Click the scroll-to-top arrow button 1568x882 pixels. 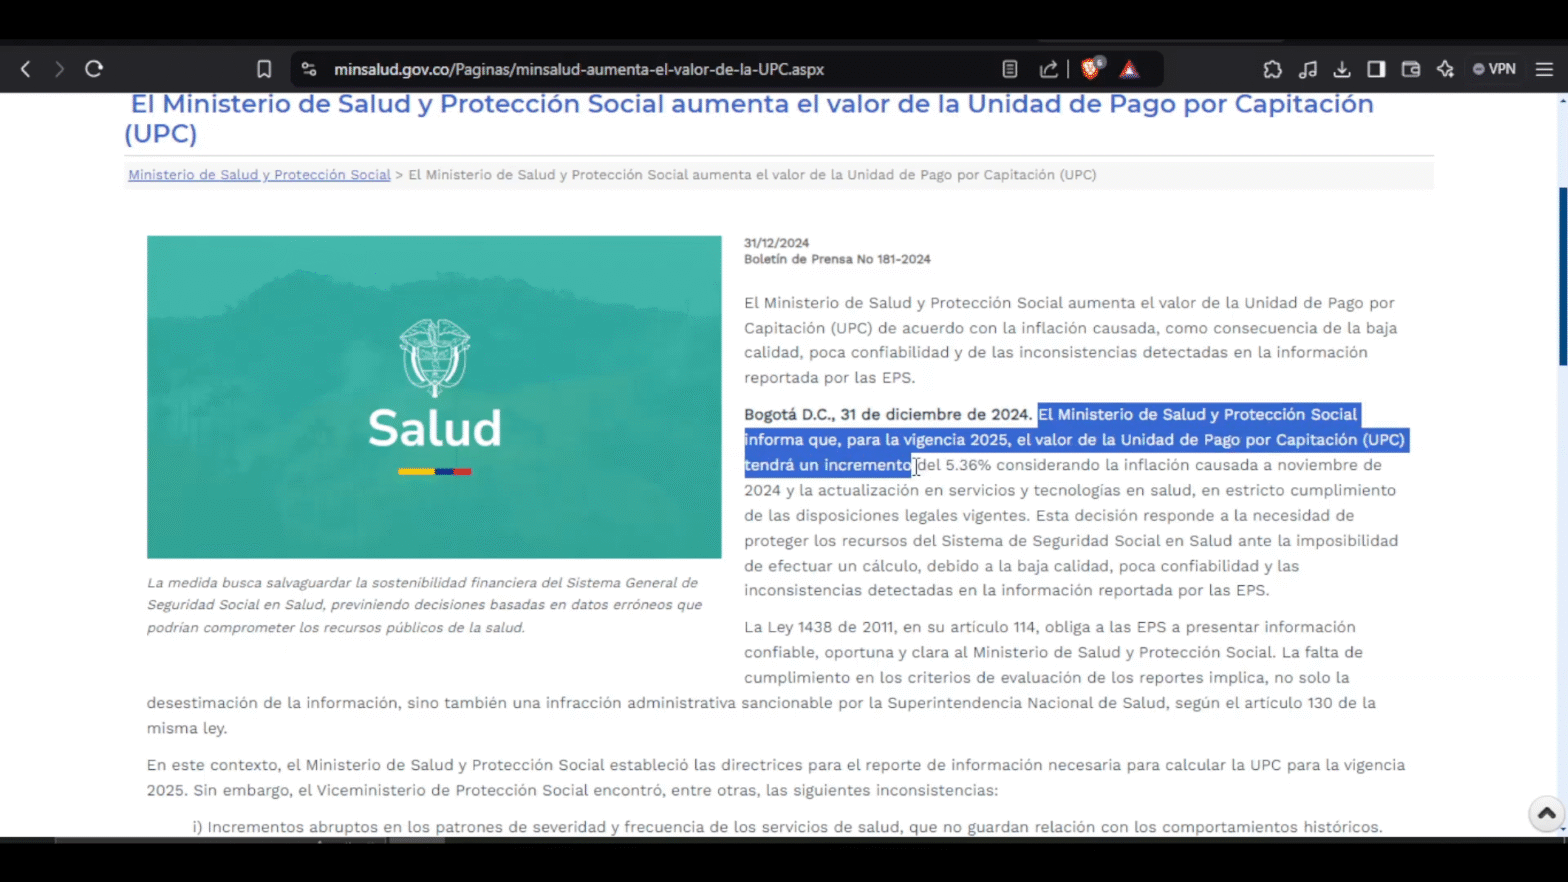click(1546, 813)
